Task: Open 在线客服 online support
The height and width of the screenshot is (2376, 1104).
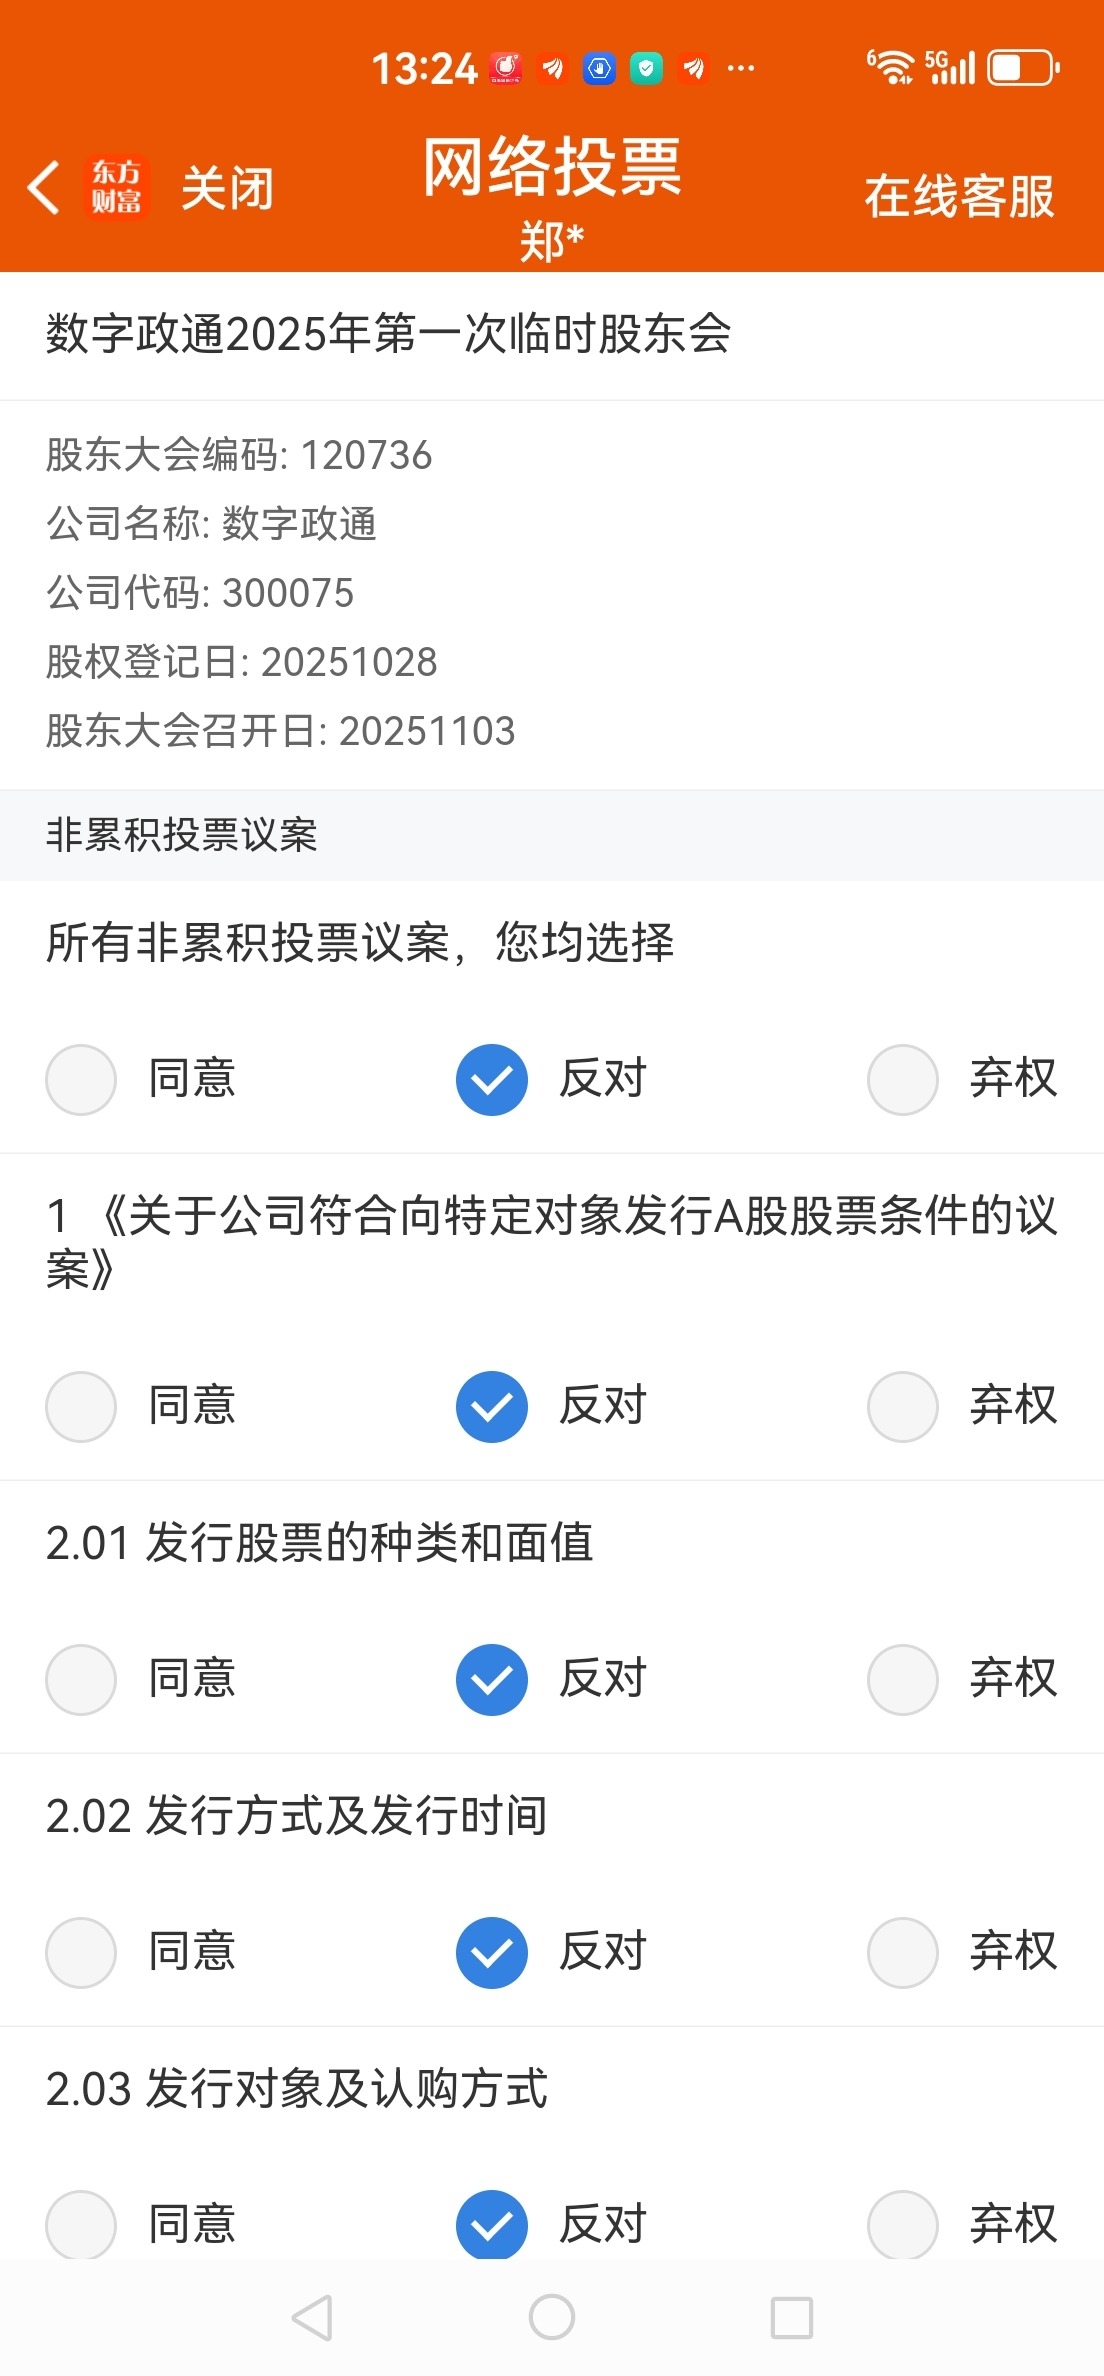Action: (x=959, y=195)
